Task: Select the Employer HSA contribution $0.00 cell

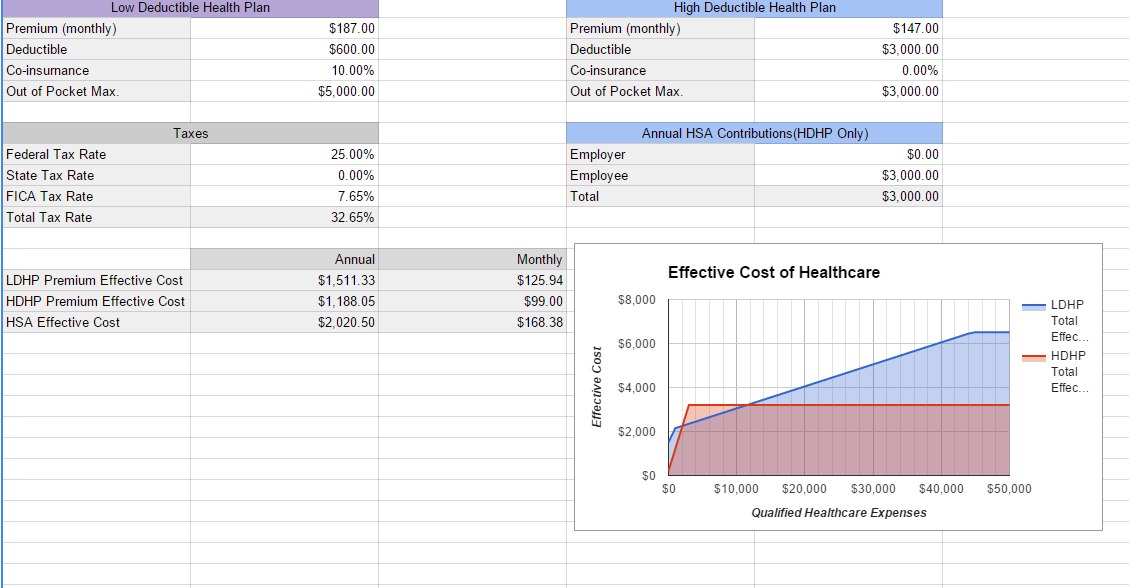Action: pyautogui.click(x=848, y=154)
